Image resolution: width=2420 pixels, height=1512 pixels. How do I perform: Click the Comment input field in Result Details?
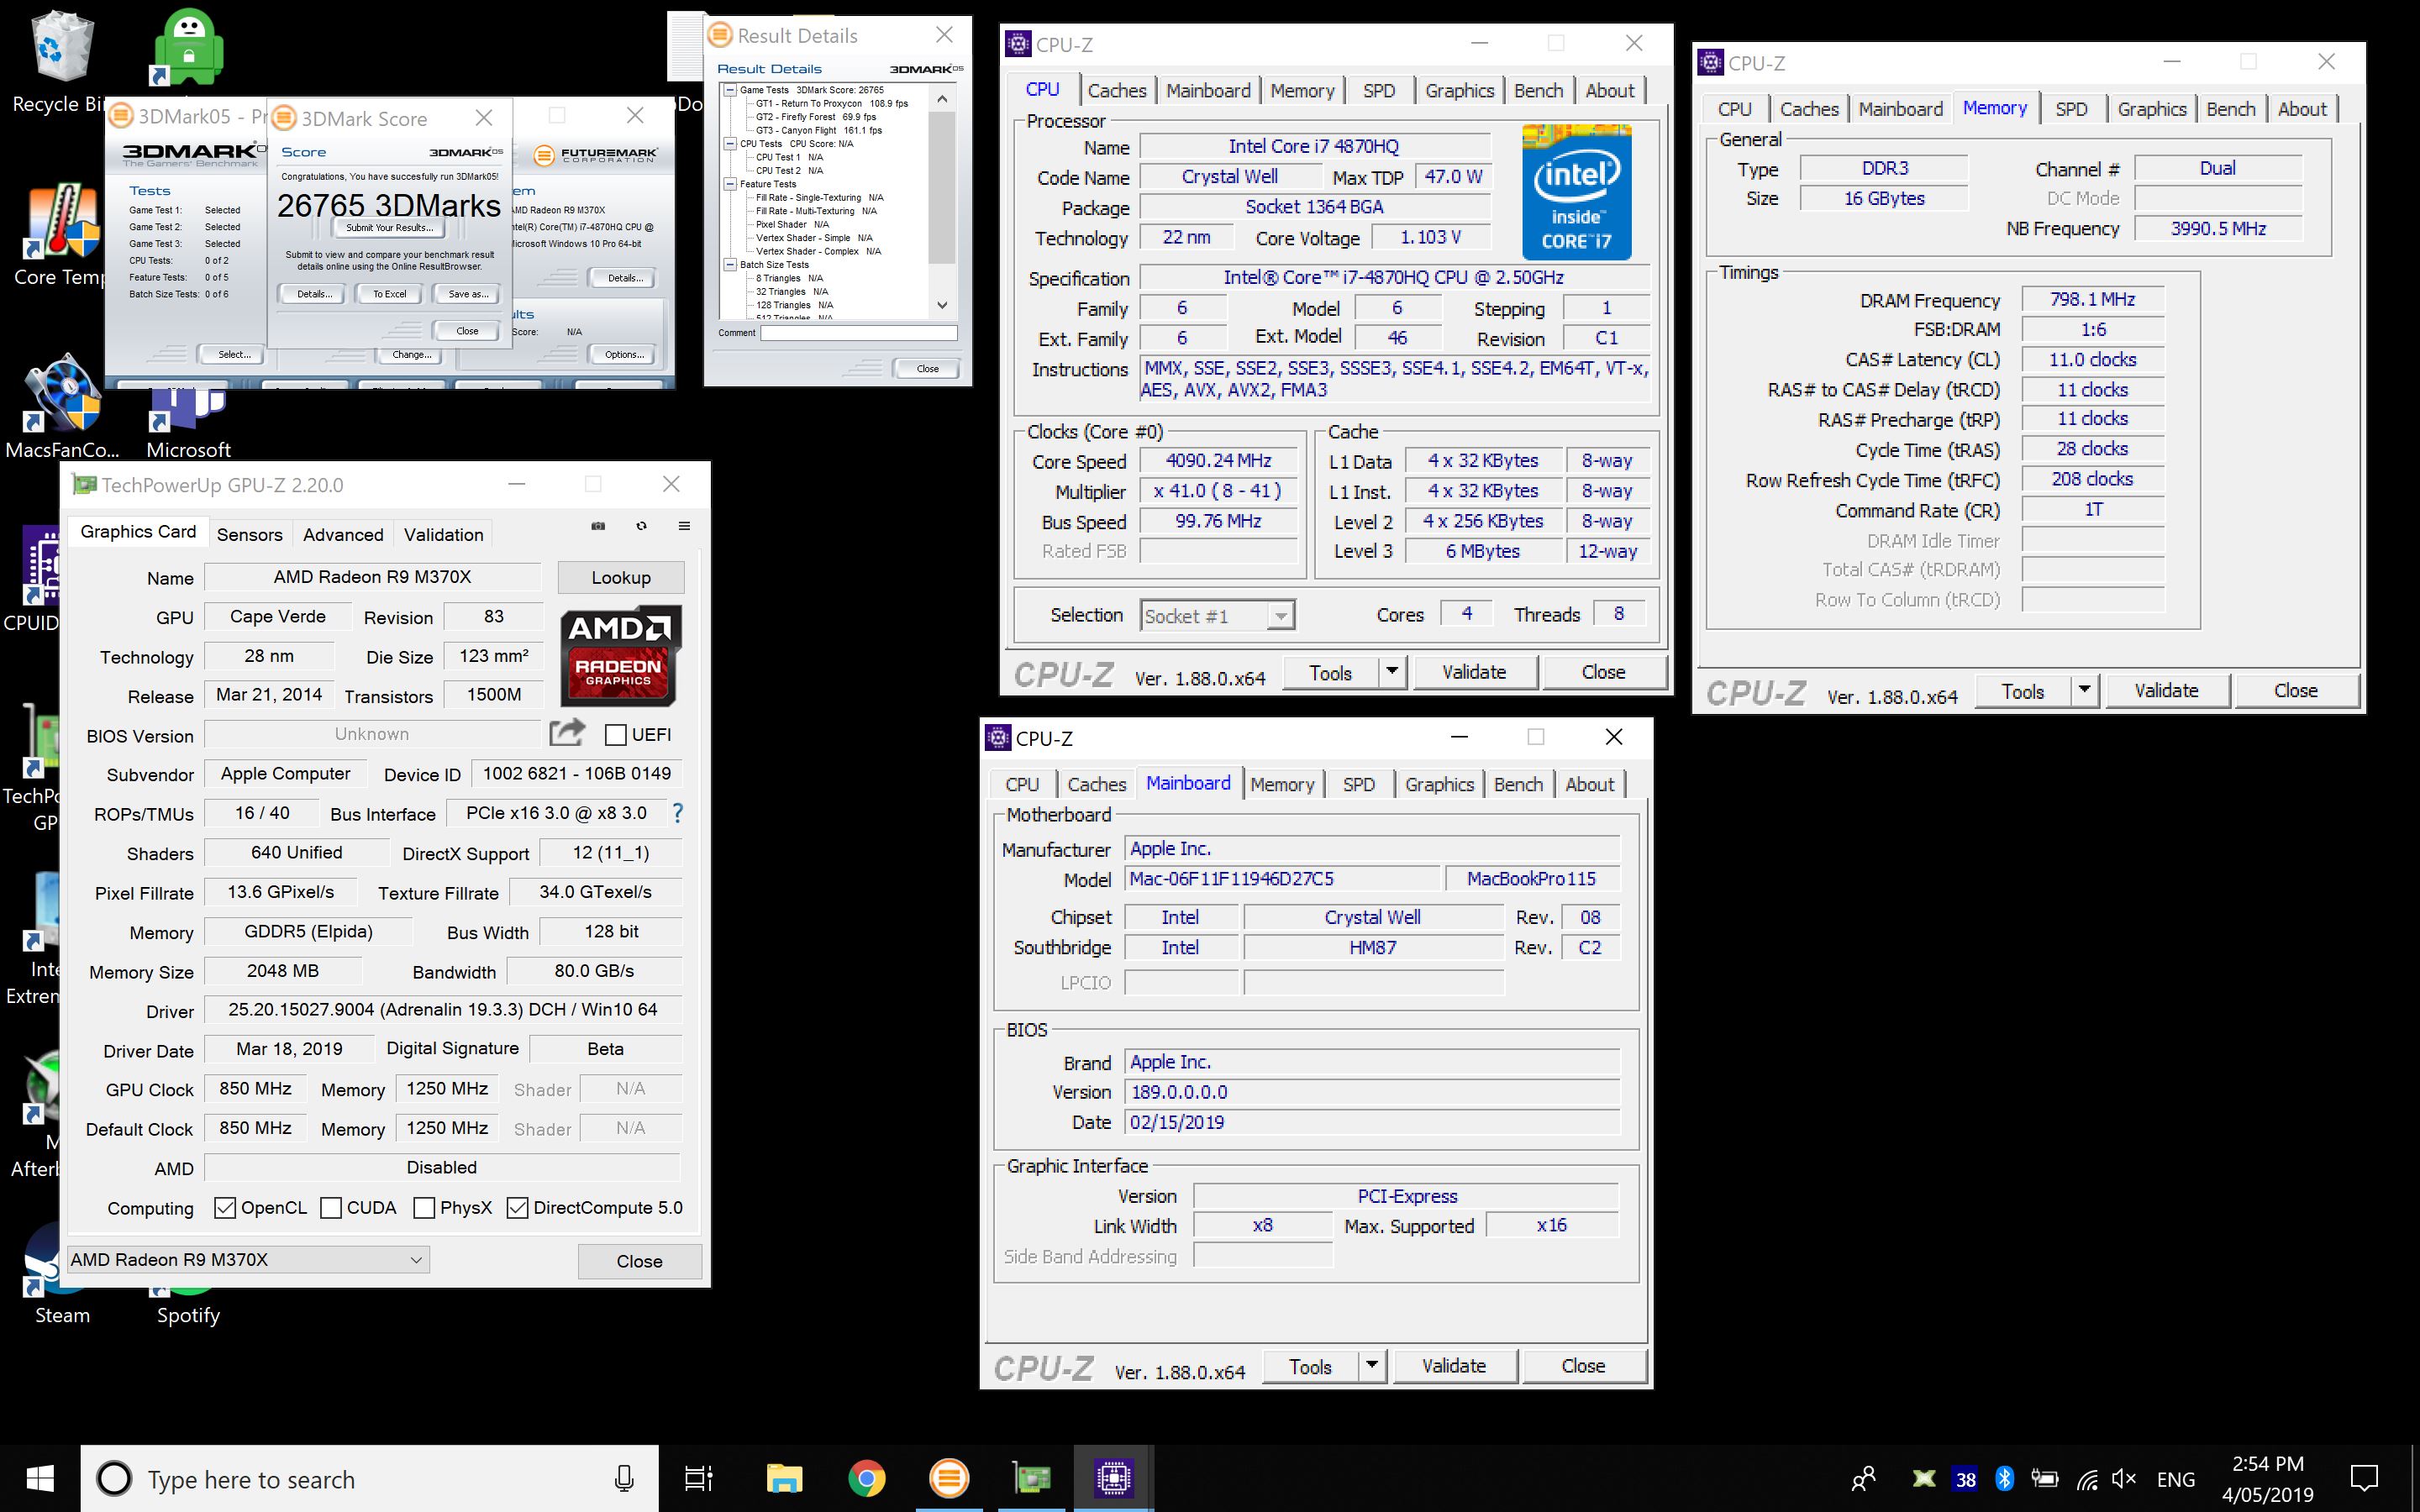point(859,333)
